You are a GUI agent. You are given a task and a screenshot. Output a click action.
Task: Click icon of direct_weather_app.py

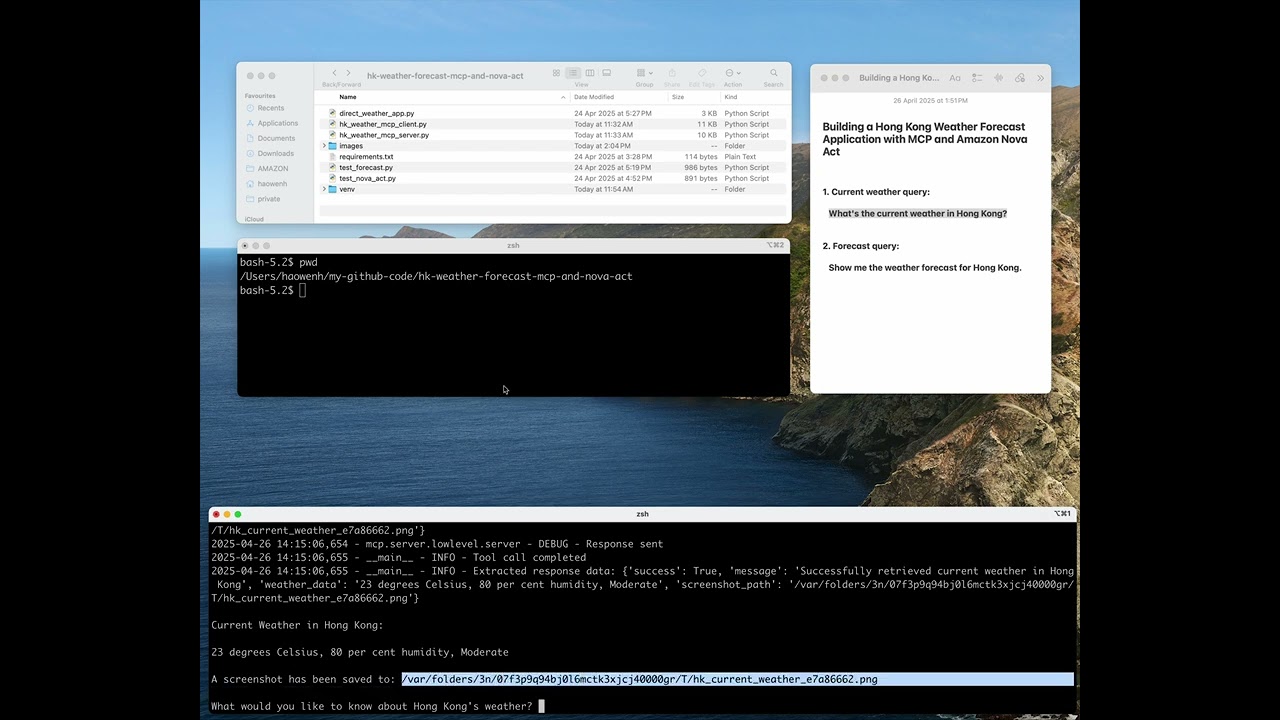point(332,114)
